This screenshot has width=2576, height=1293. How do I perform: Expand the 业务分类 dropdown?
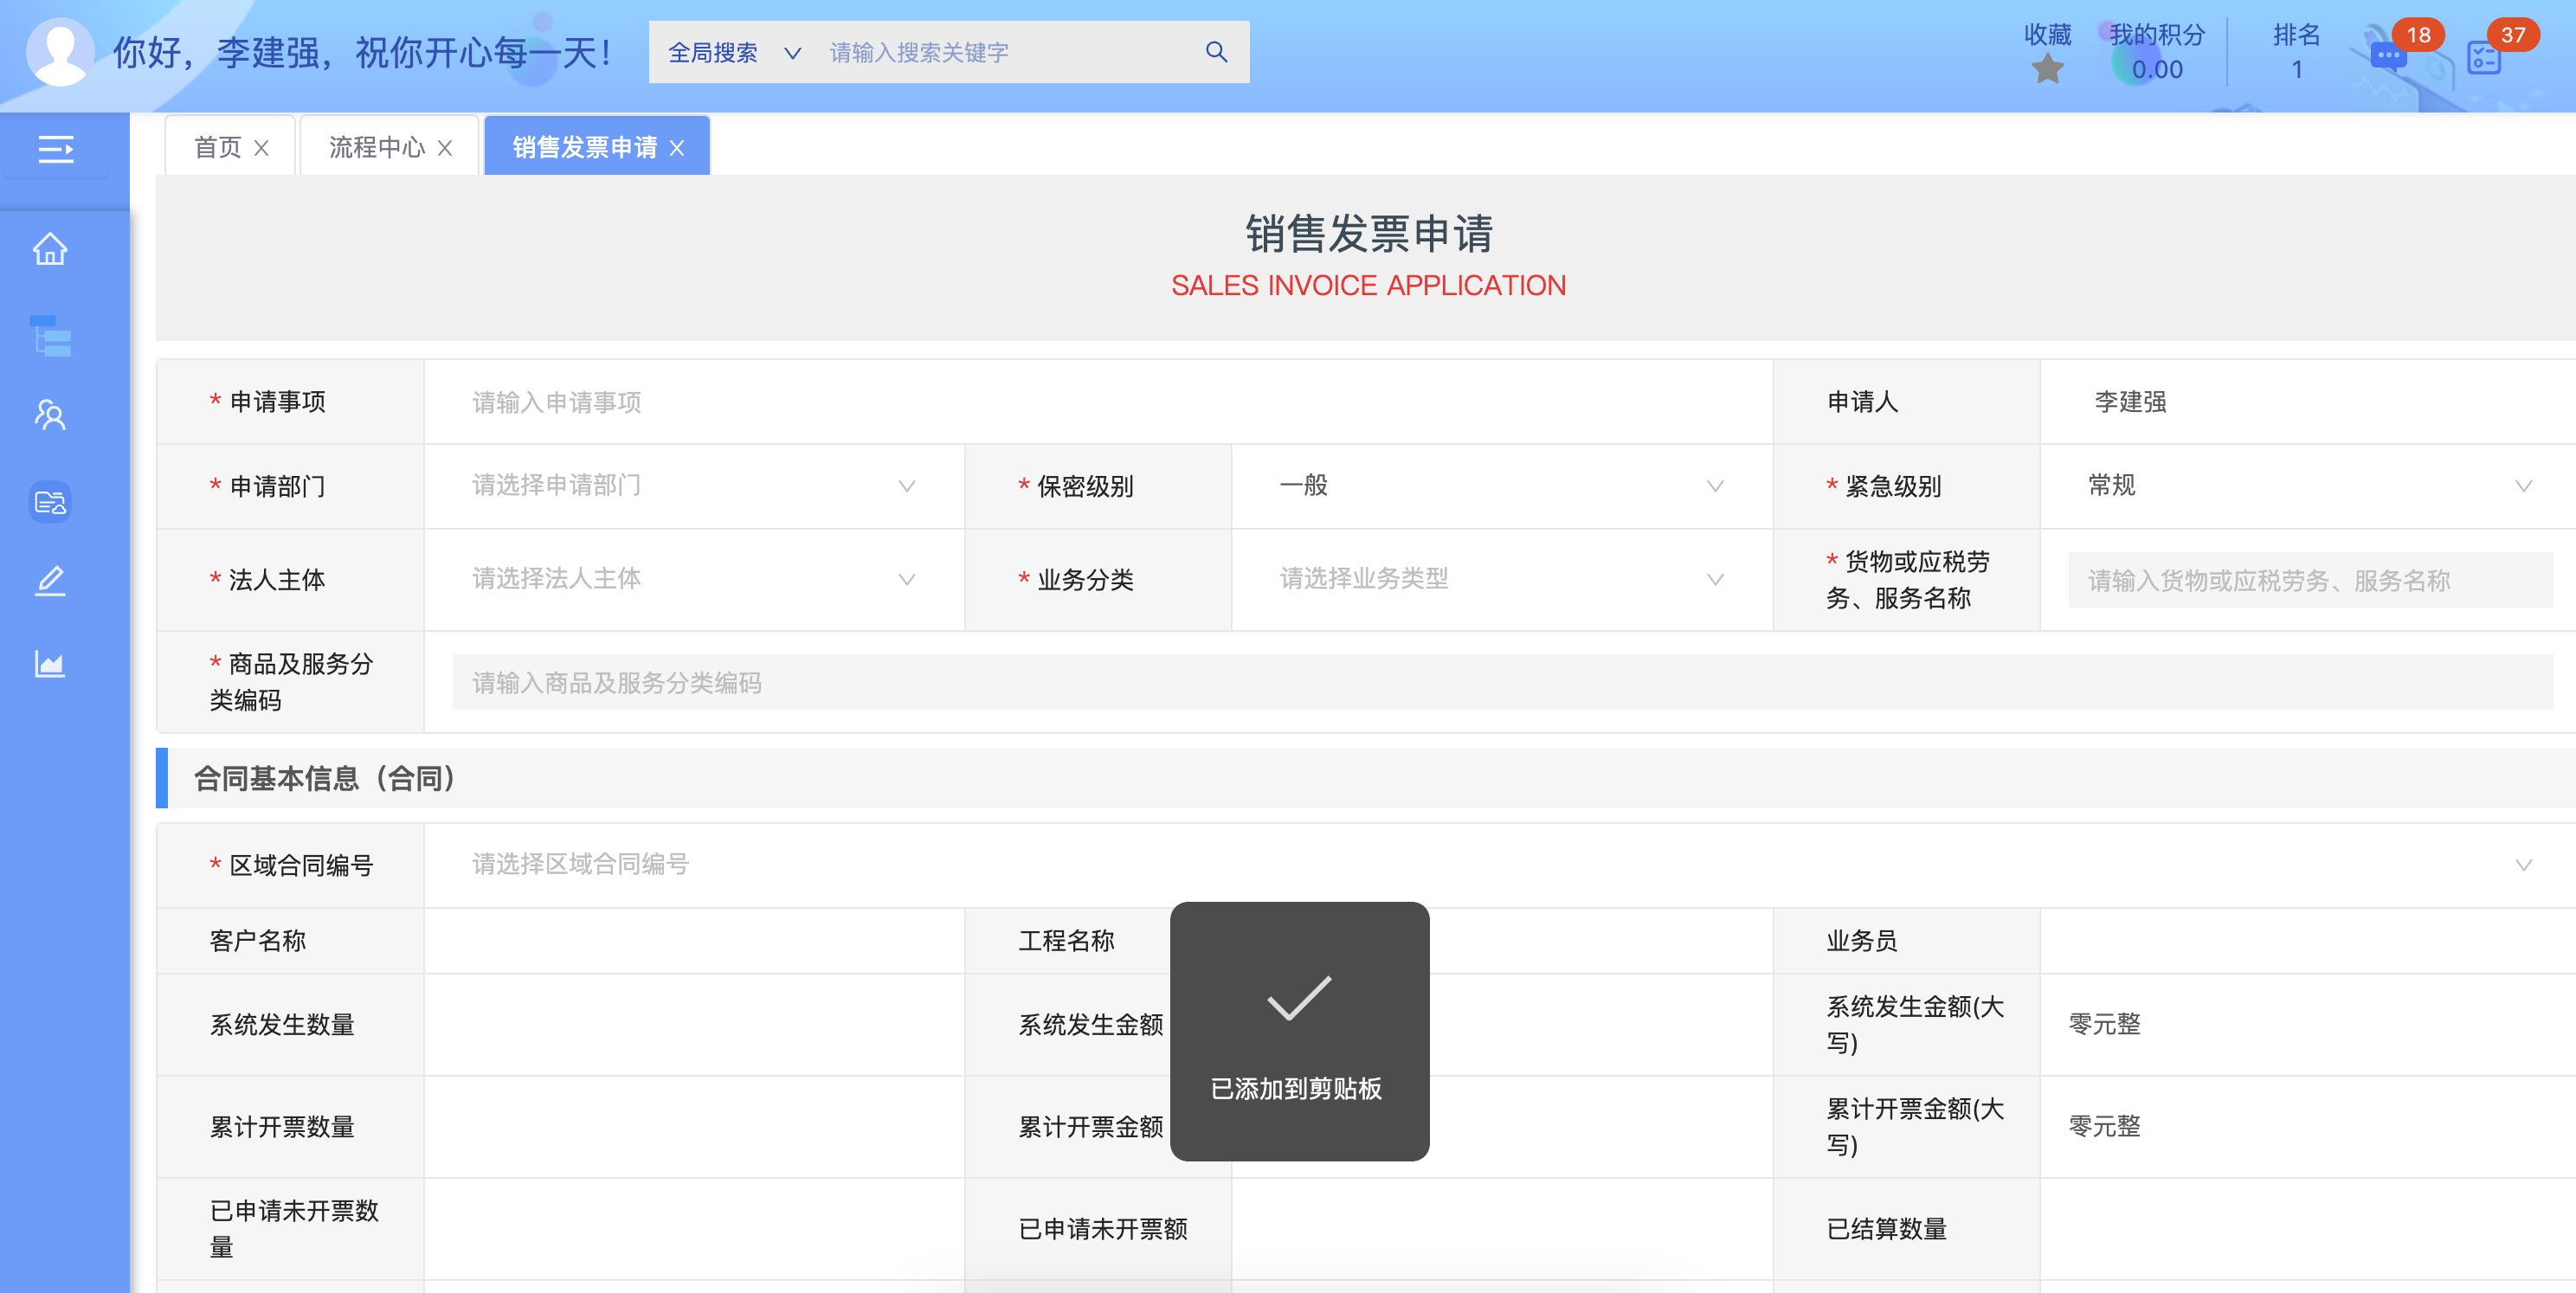click(1501, 579)
